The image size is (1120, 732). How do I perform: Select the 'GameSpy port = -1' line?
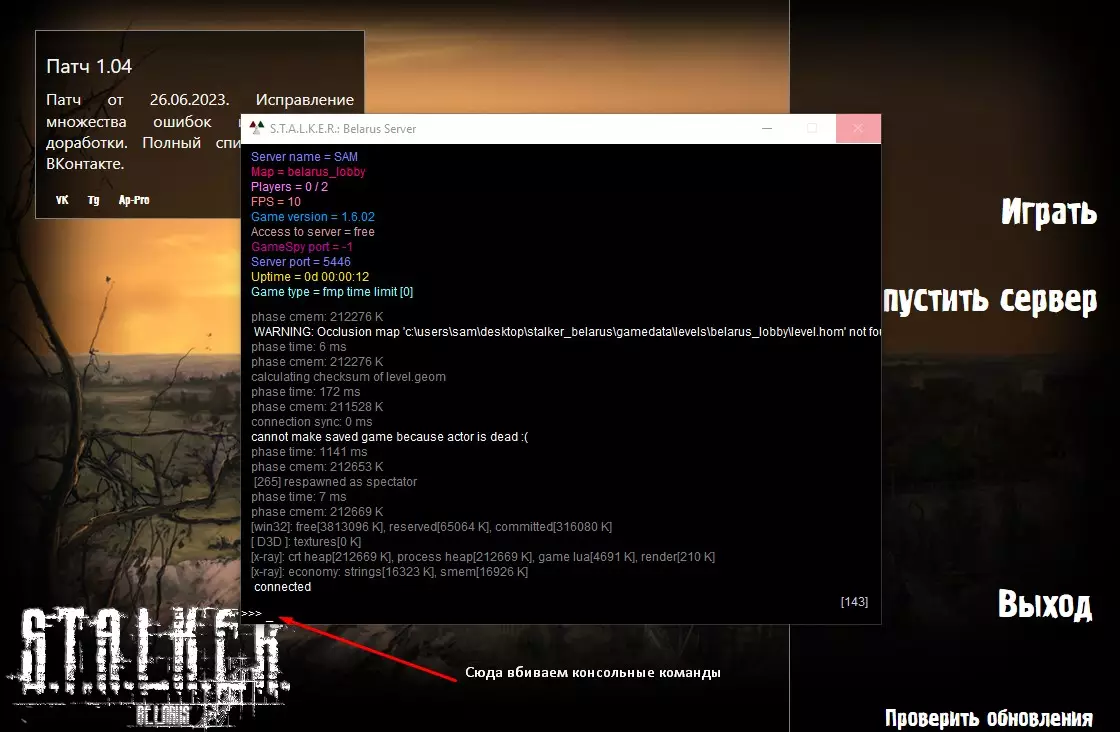pos(301,246)
